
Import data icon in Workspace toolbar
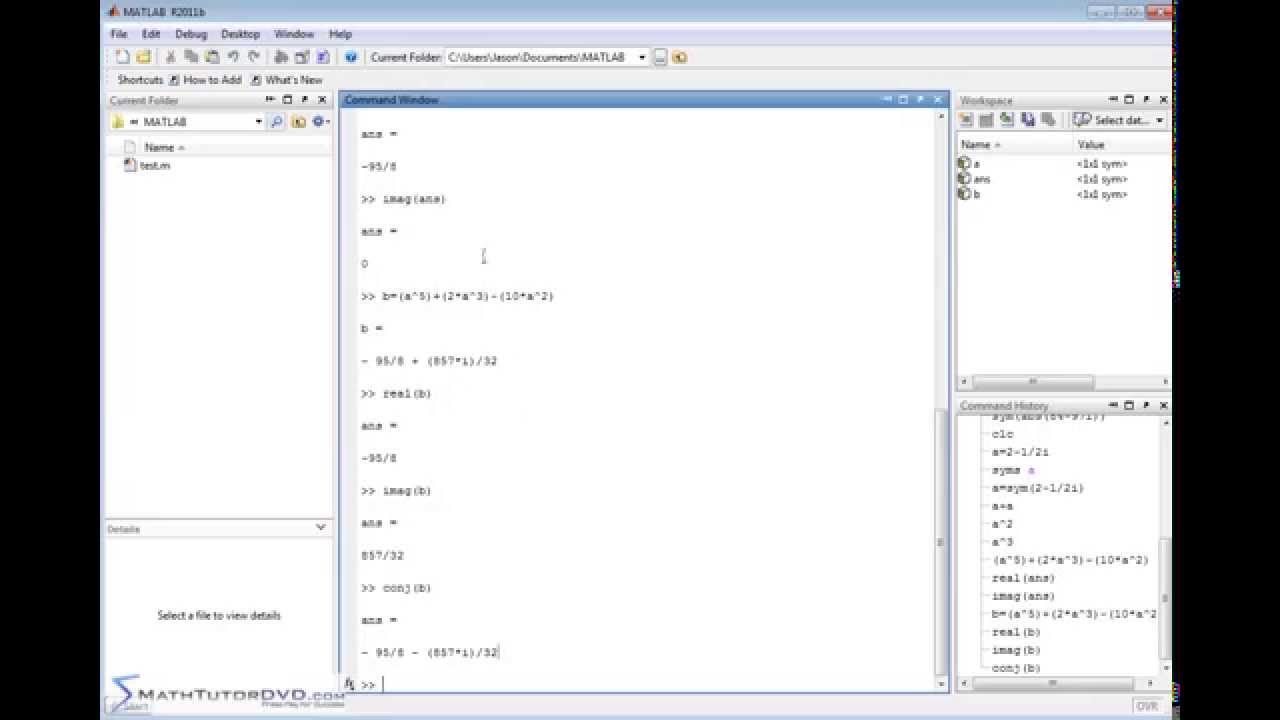pos(1007,120)
